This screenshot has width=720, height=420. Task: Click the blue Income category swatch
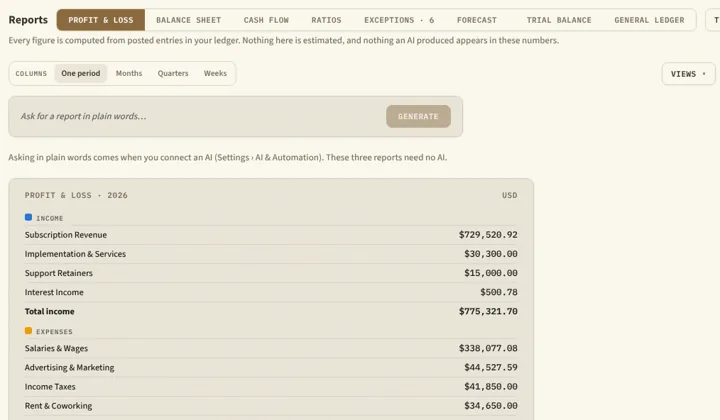pyautogui.click(x=28, y=217)
